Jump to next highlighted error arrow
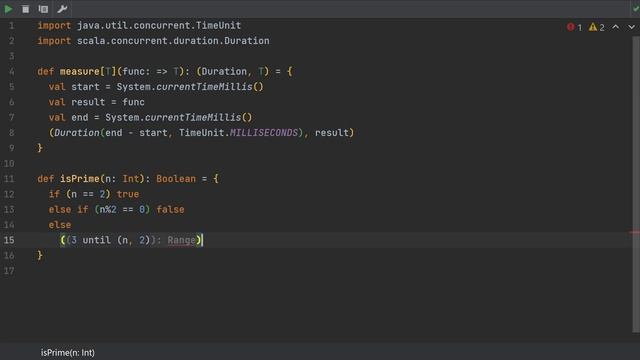 [631, 27]
